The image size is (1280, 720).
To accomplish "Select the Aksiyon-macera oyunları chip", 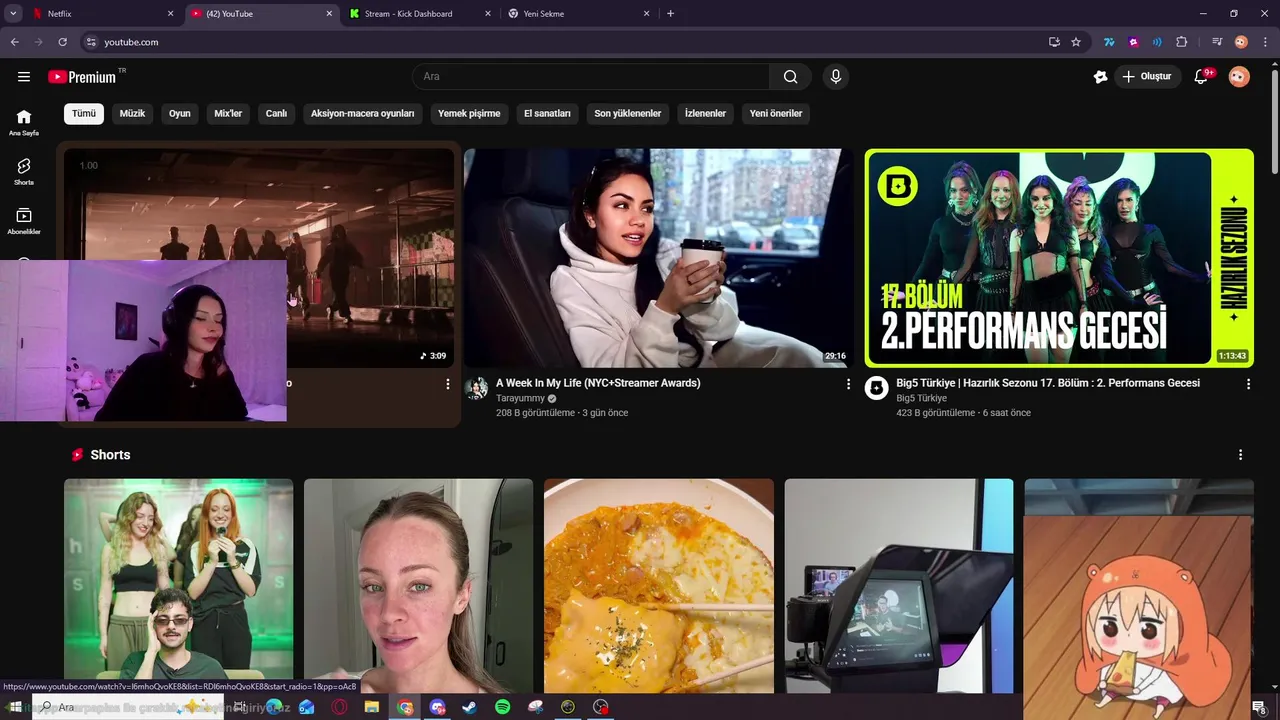I will 362,114.
